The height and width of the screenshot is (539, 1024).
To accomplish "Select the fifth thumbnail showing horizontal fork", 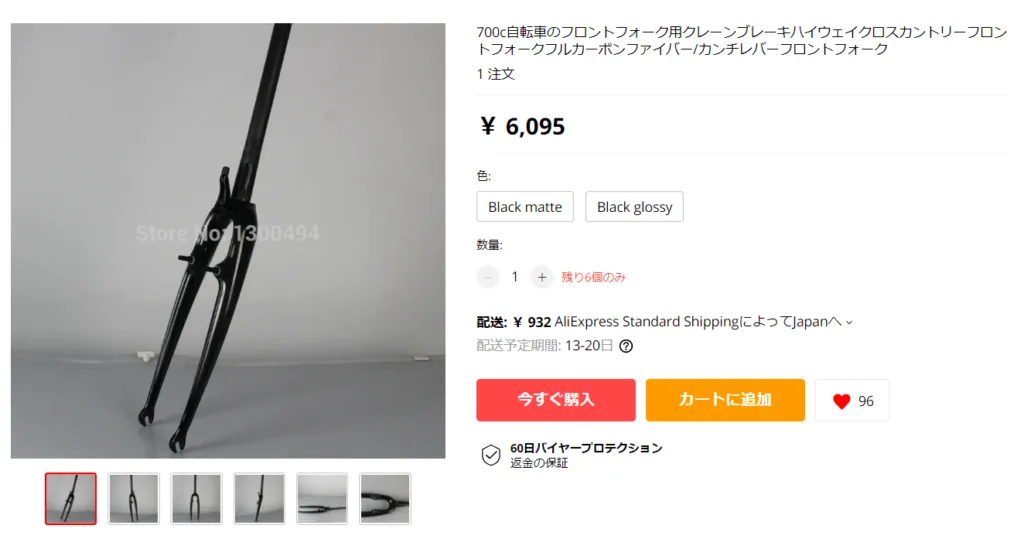I will click(322, 498).
